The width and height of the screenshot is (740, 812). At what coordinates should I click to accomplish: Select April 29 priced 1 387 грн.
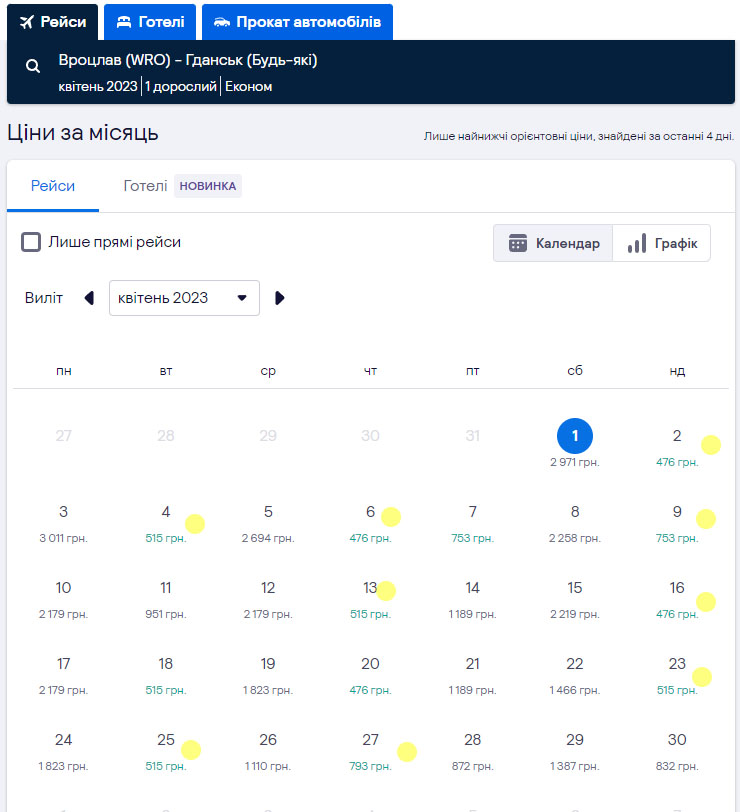tap(575, 751)
